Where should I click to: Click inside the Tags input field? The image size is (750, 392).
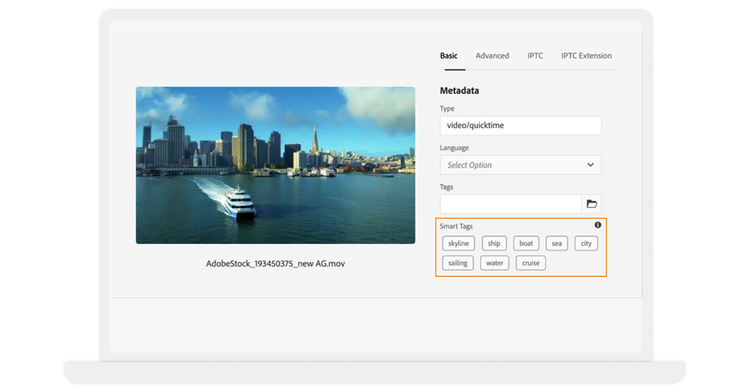[x=511, y=204]
